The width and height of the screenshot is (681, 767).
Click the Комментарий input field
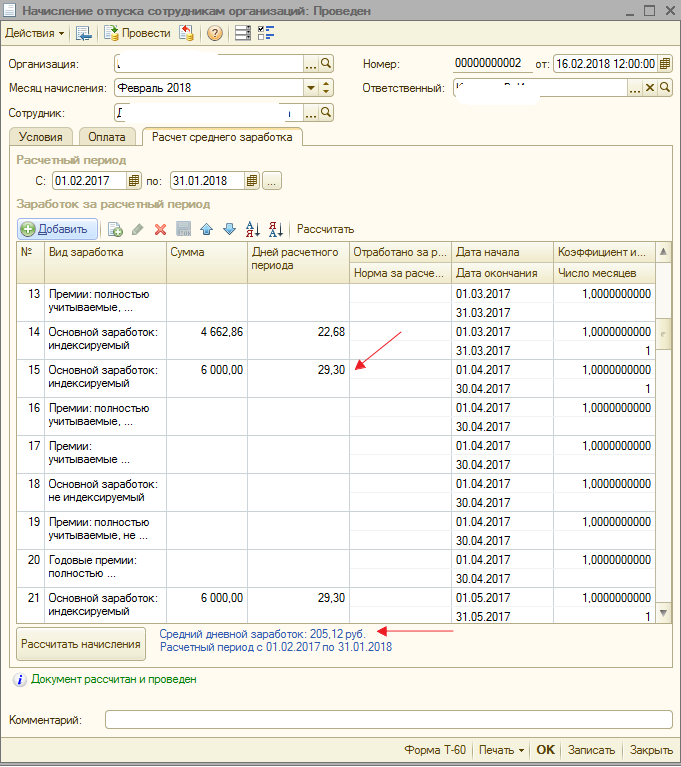(388, 720)
